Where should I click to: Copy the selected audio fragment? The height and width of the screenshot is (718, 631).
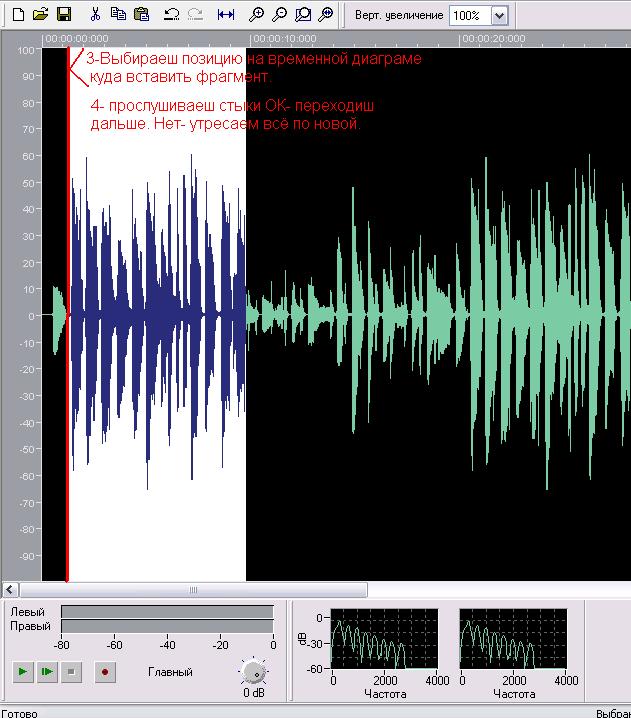[118, 15]
